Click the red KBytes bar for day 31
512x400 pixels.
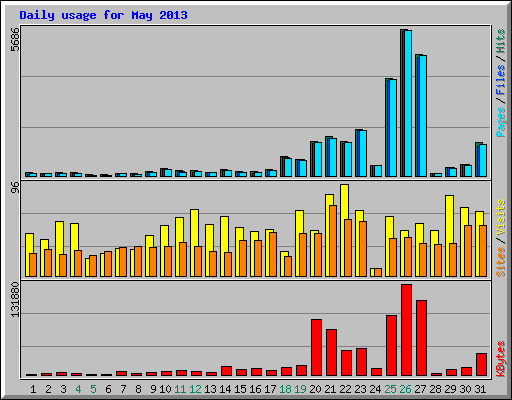tap(481, 365)
